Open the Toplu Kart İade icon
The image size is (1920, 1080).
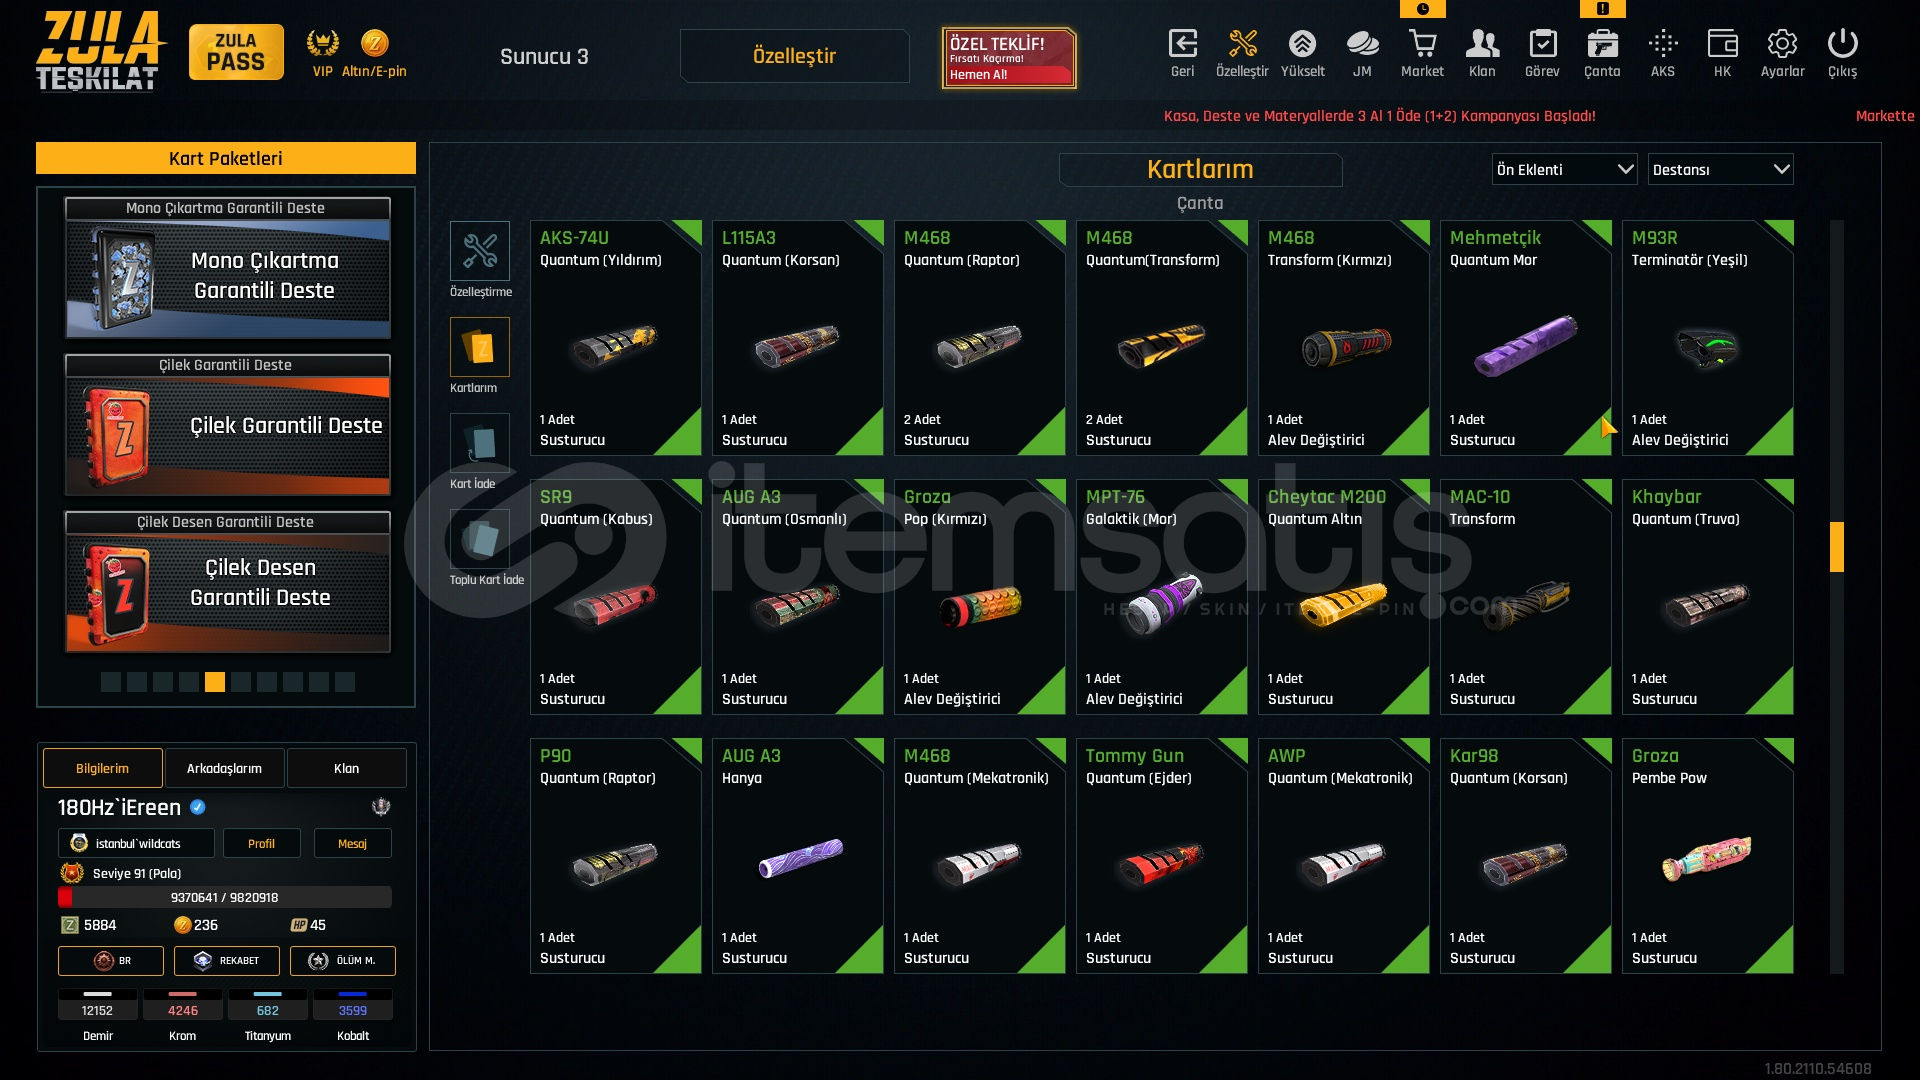click(480, 539)
